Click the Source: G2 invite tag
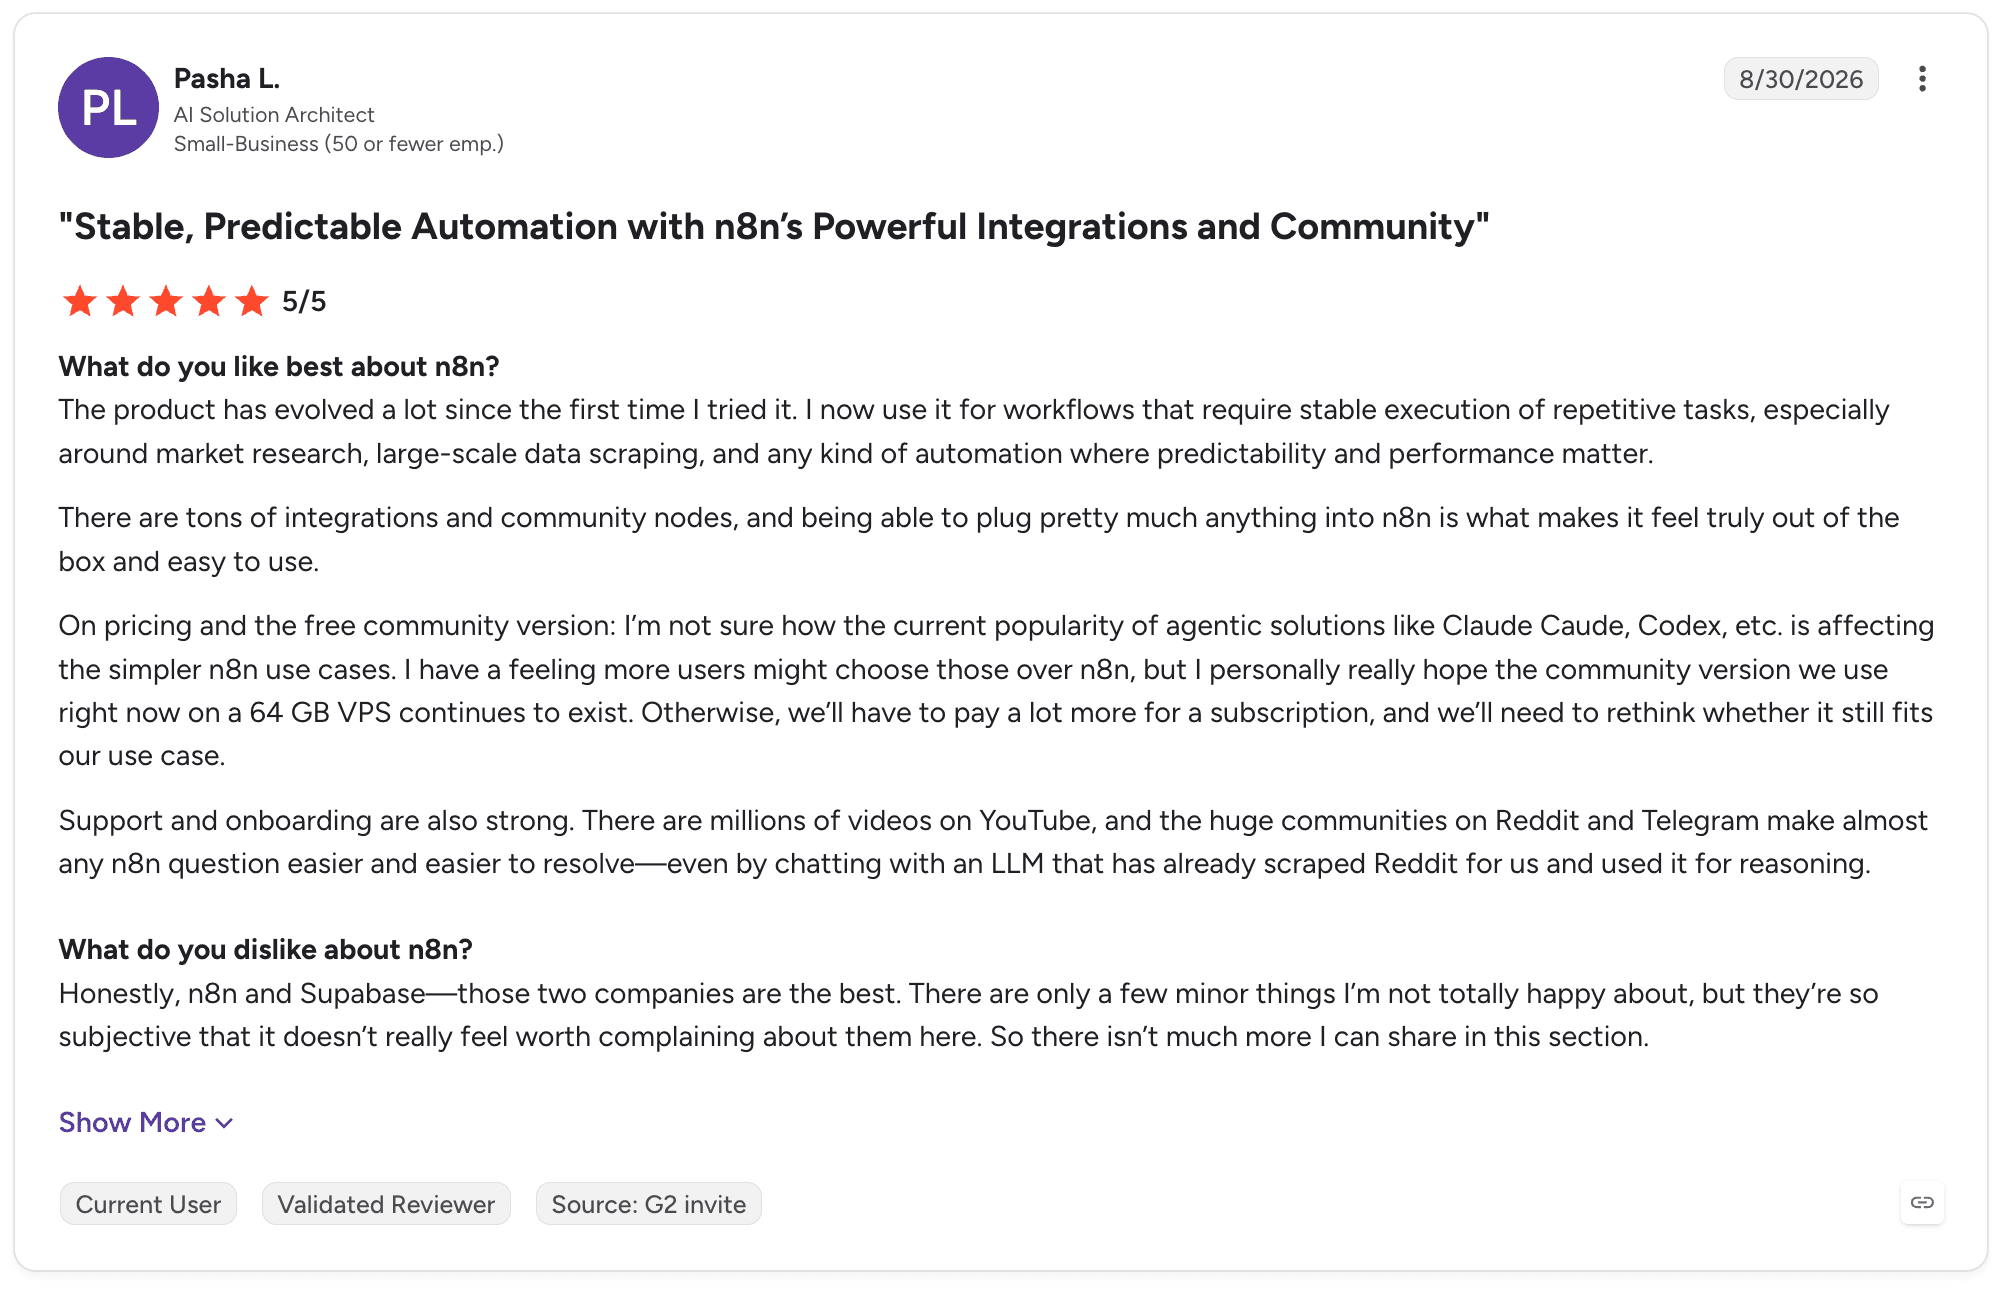Image resolution: width=2004 pixels, height=1292 pixels. pyautogui.click(x=649, y=1204)
